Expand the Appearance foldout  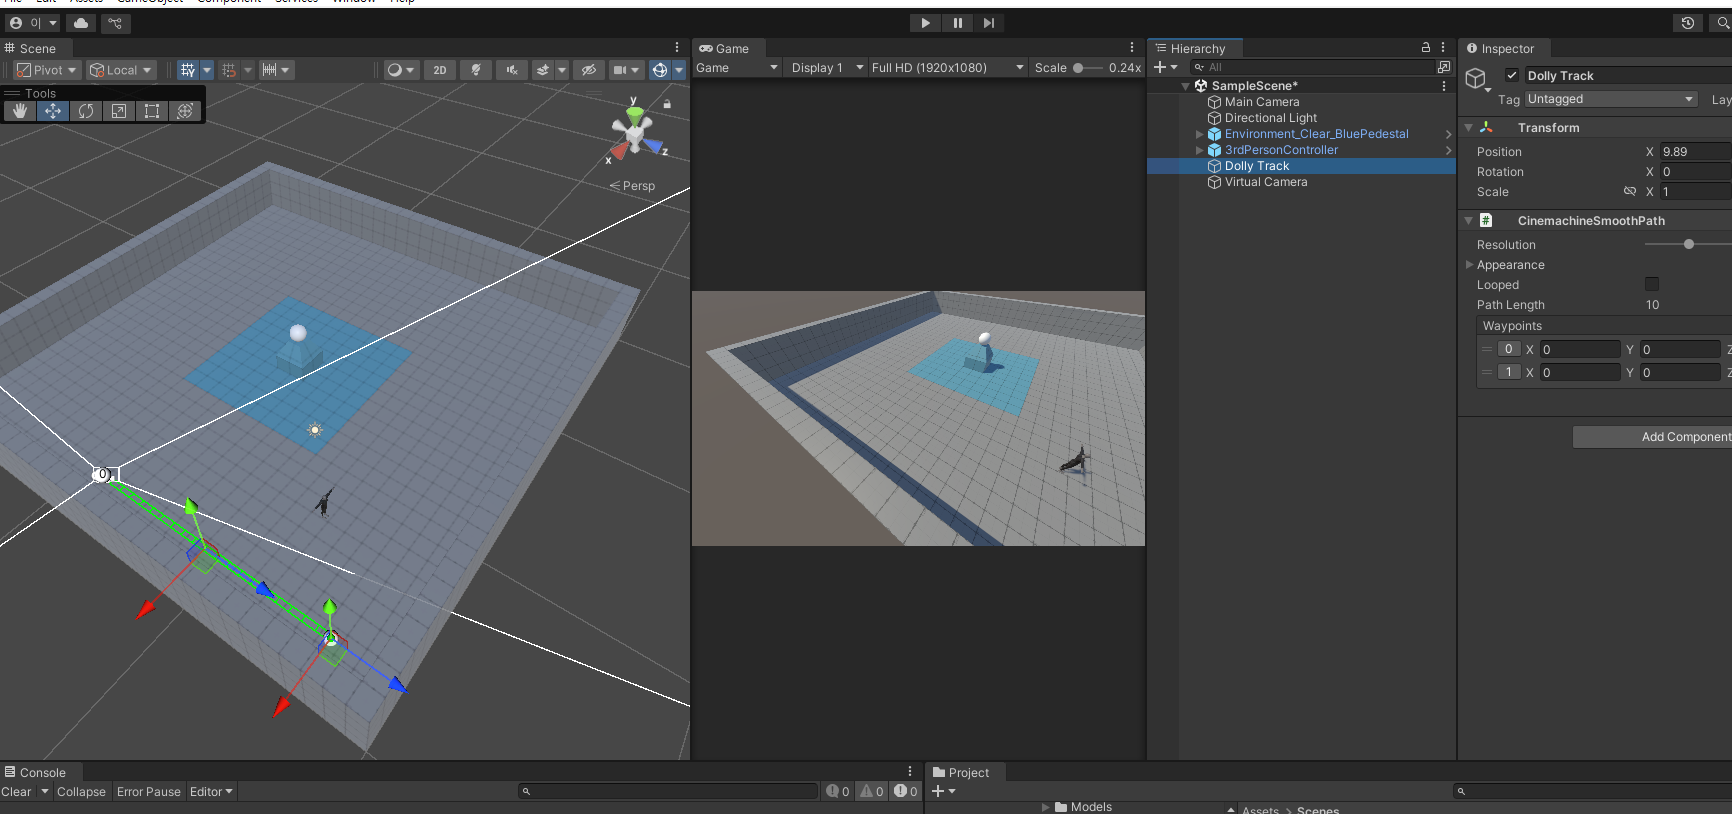[x=1470, y=265]
